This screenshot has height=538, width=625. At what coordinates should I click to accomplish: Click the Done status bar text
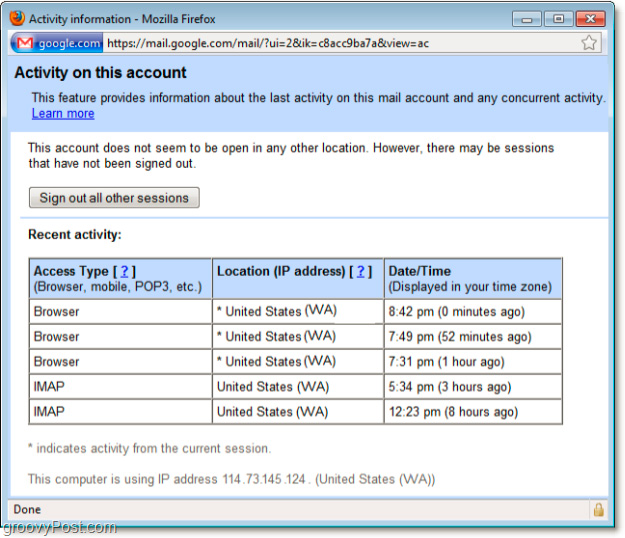click(27, 509)
